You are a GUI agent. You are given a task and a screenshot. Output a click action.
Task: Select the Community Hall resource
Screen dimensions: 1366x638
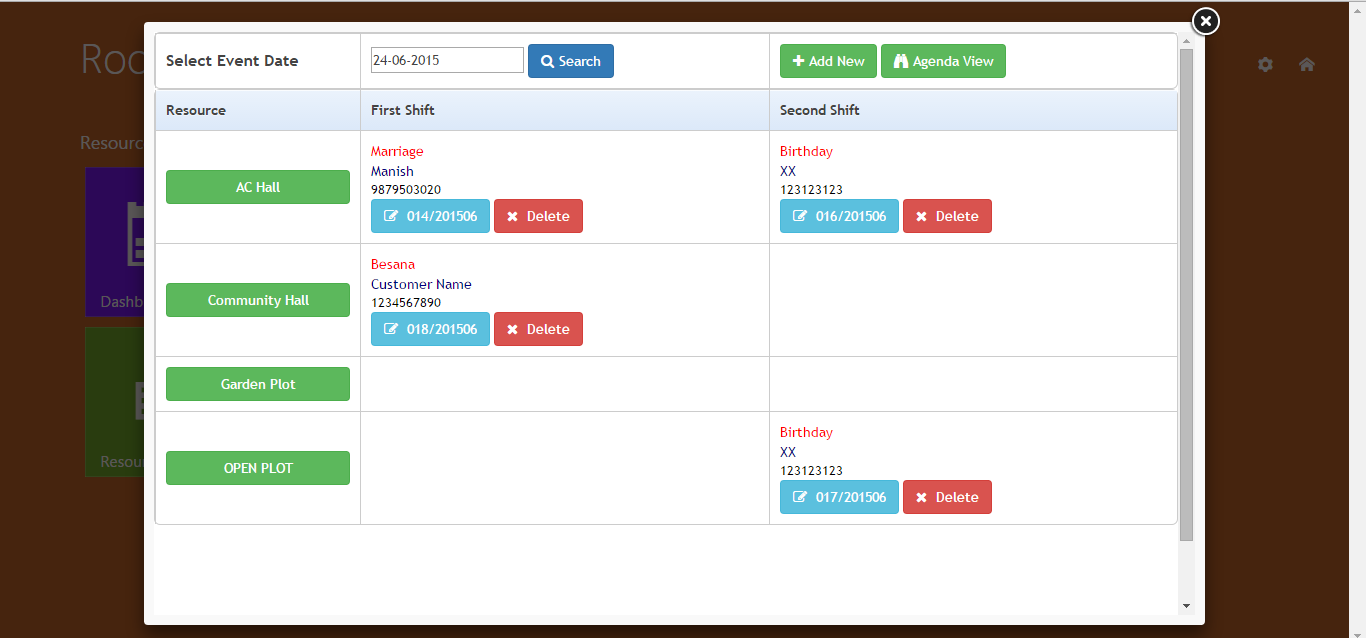pos(258,300)
